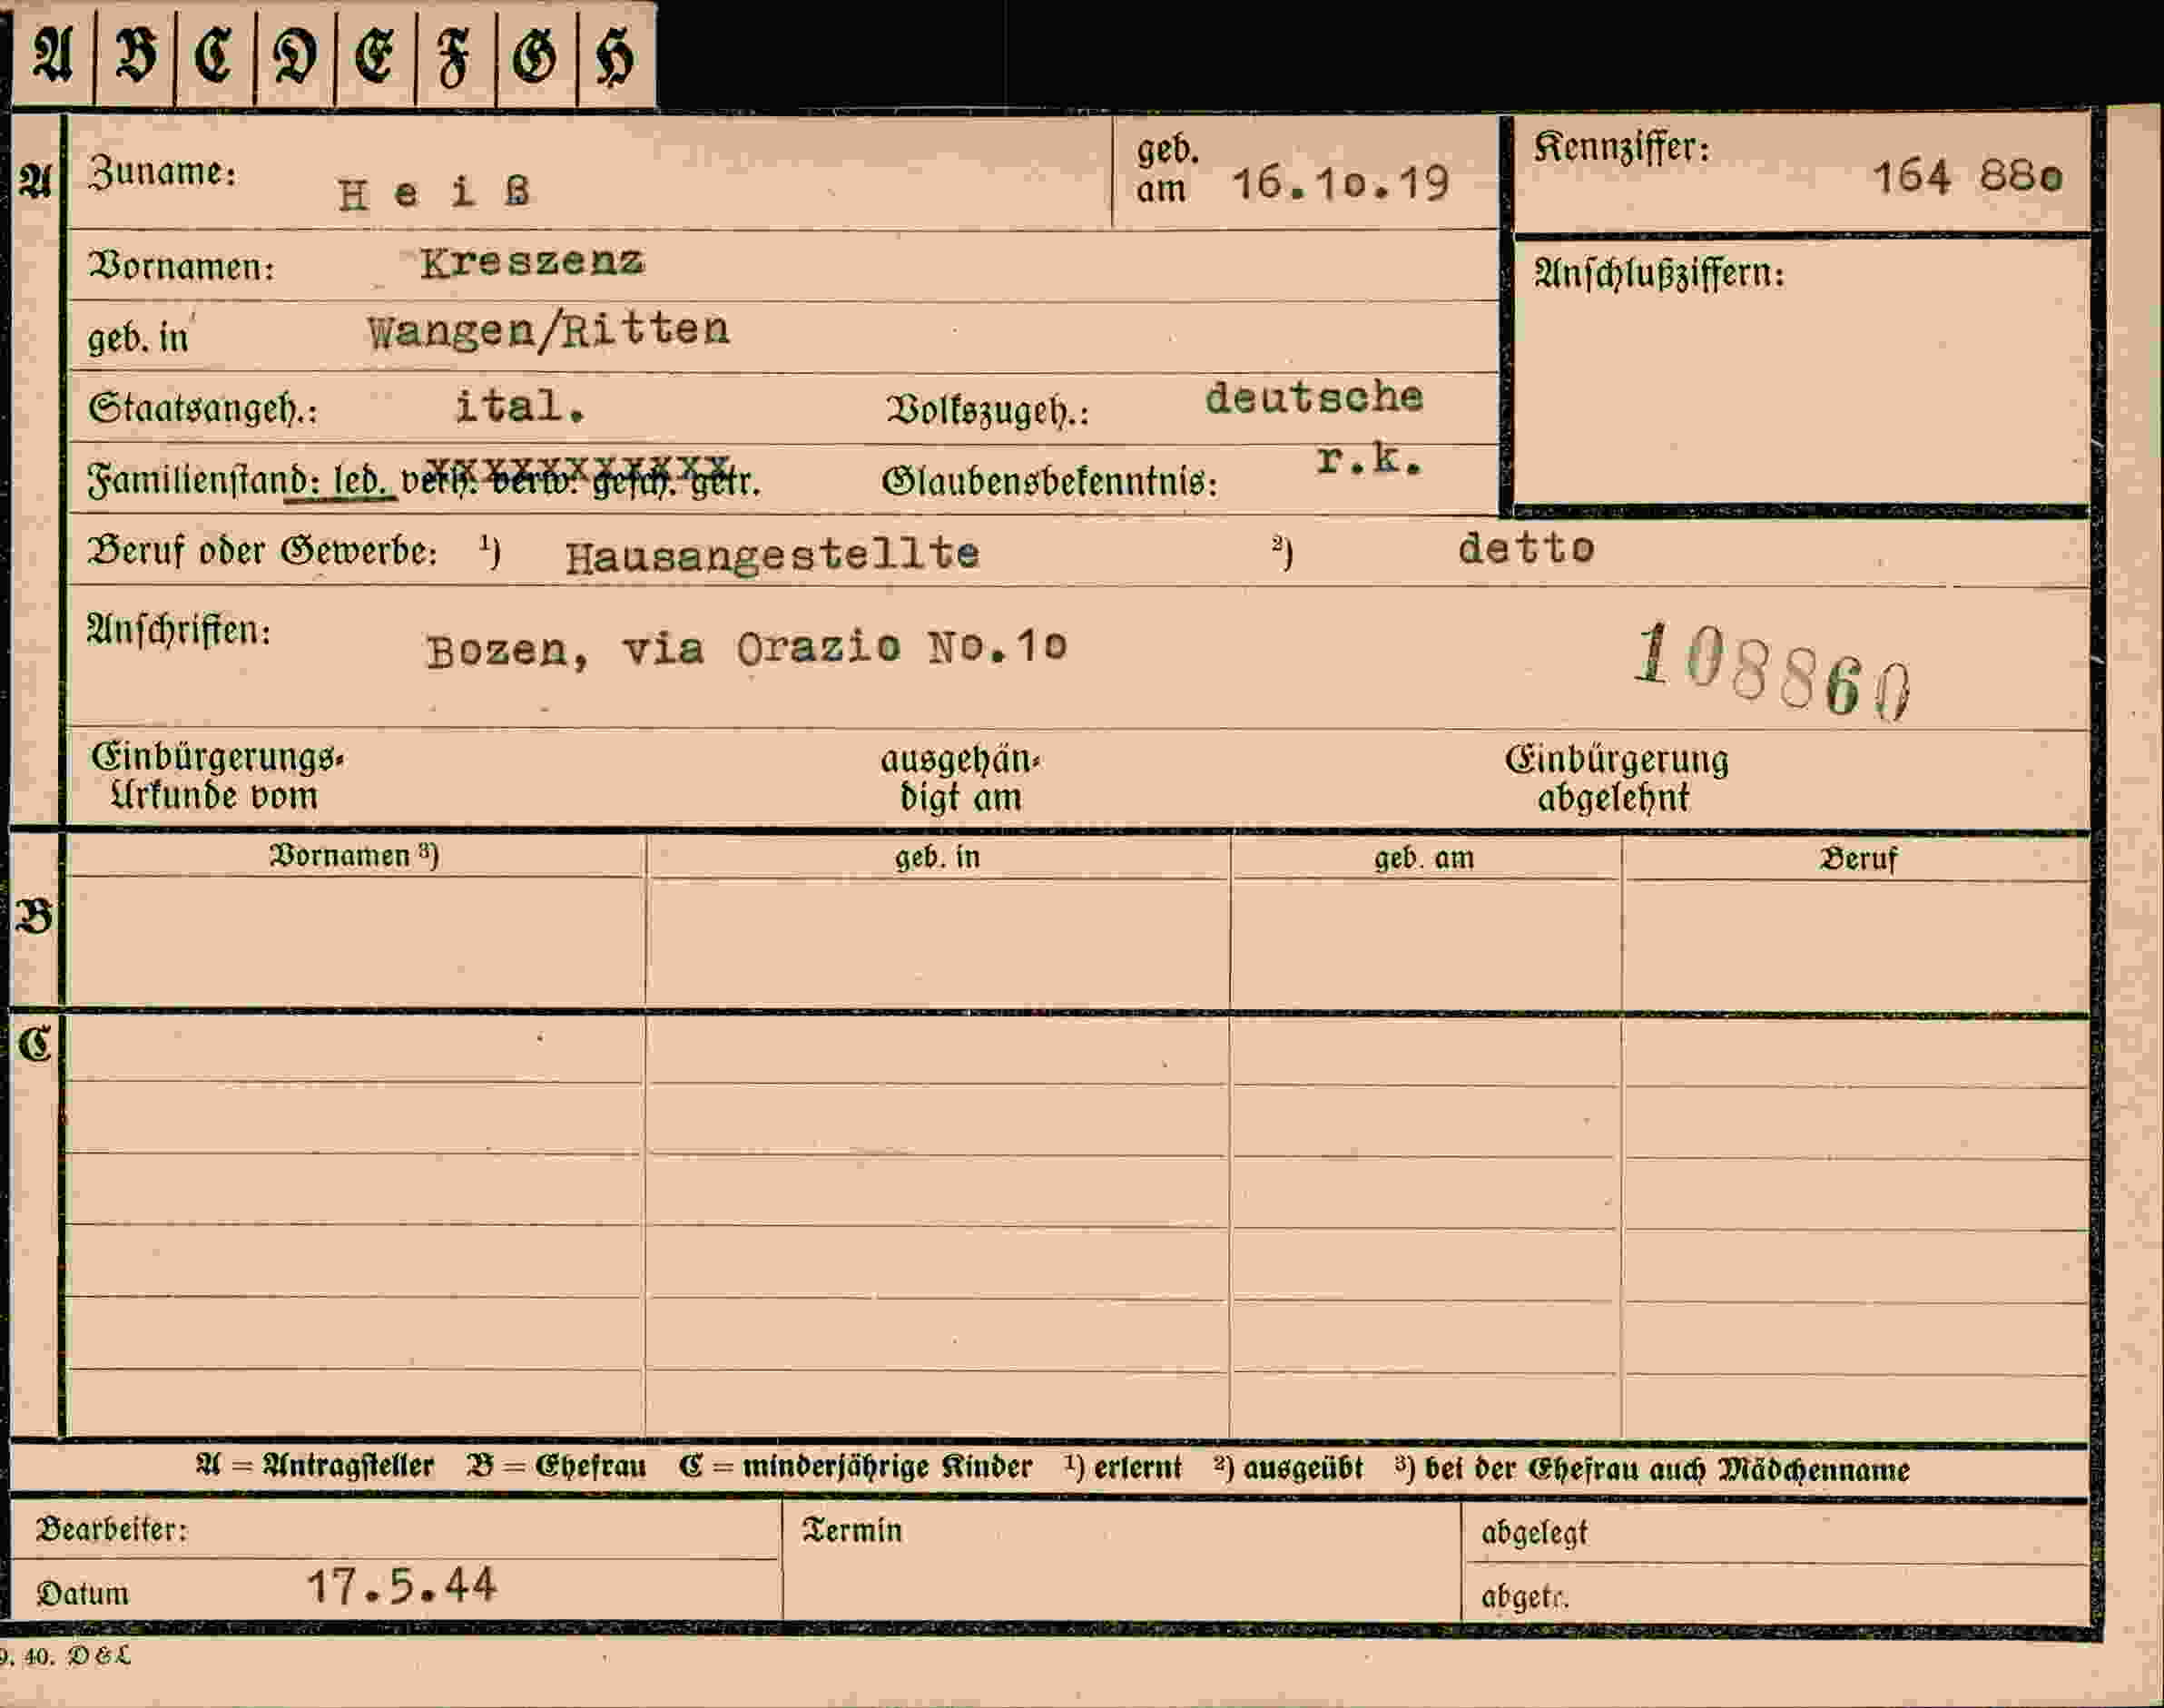Image resolution: width=2164 pixels, height=1708 pixels.
Task: Click the 'C = minderjährige Kinder' legend
Action: pyautogui.click(x=855, y=1467)
